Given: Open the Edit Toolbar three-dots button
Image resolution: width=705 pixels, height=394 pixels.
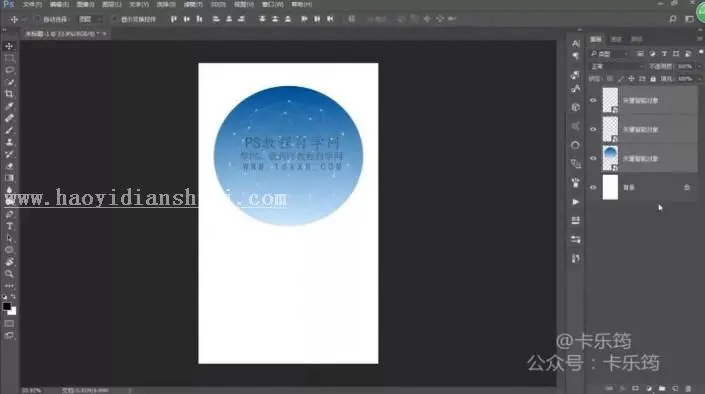Looking at the screenshot, I should pyautogui.click(x=9, y=286).
